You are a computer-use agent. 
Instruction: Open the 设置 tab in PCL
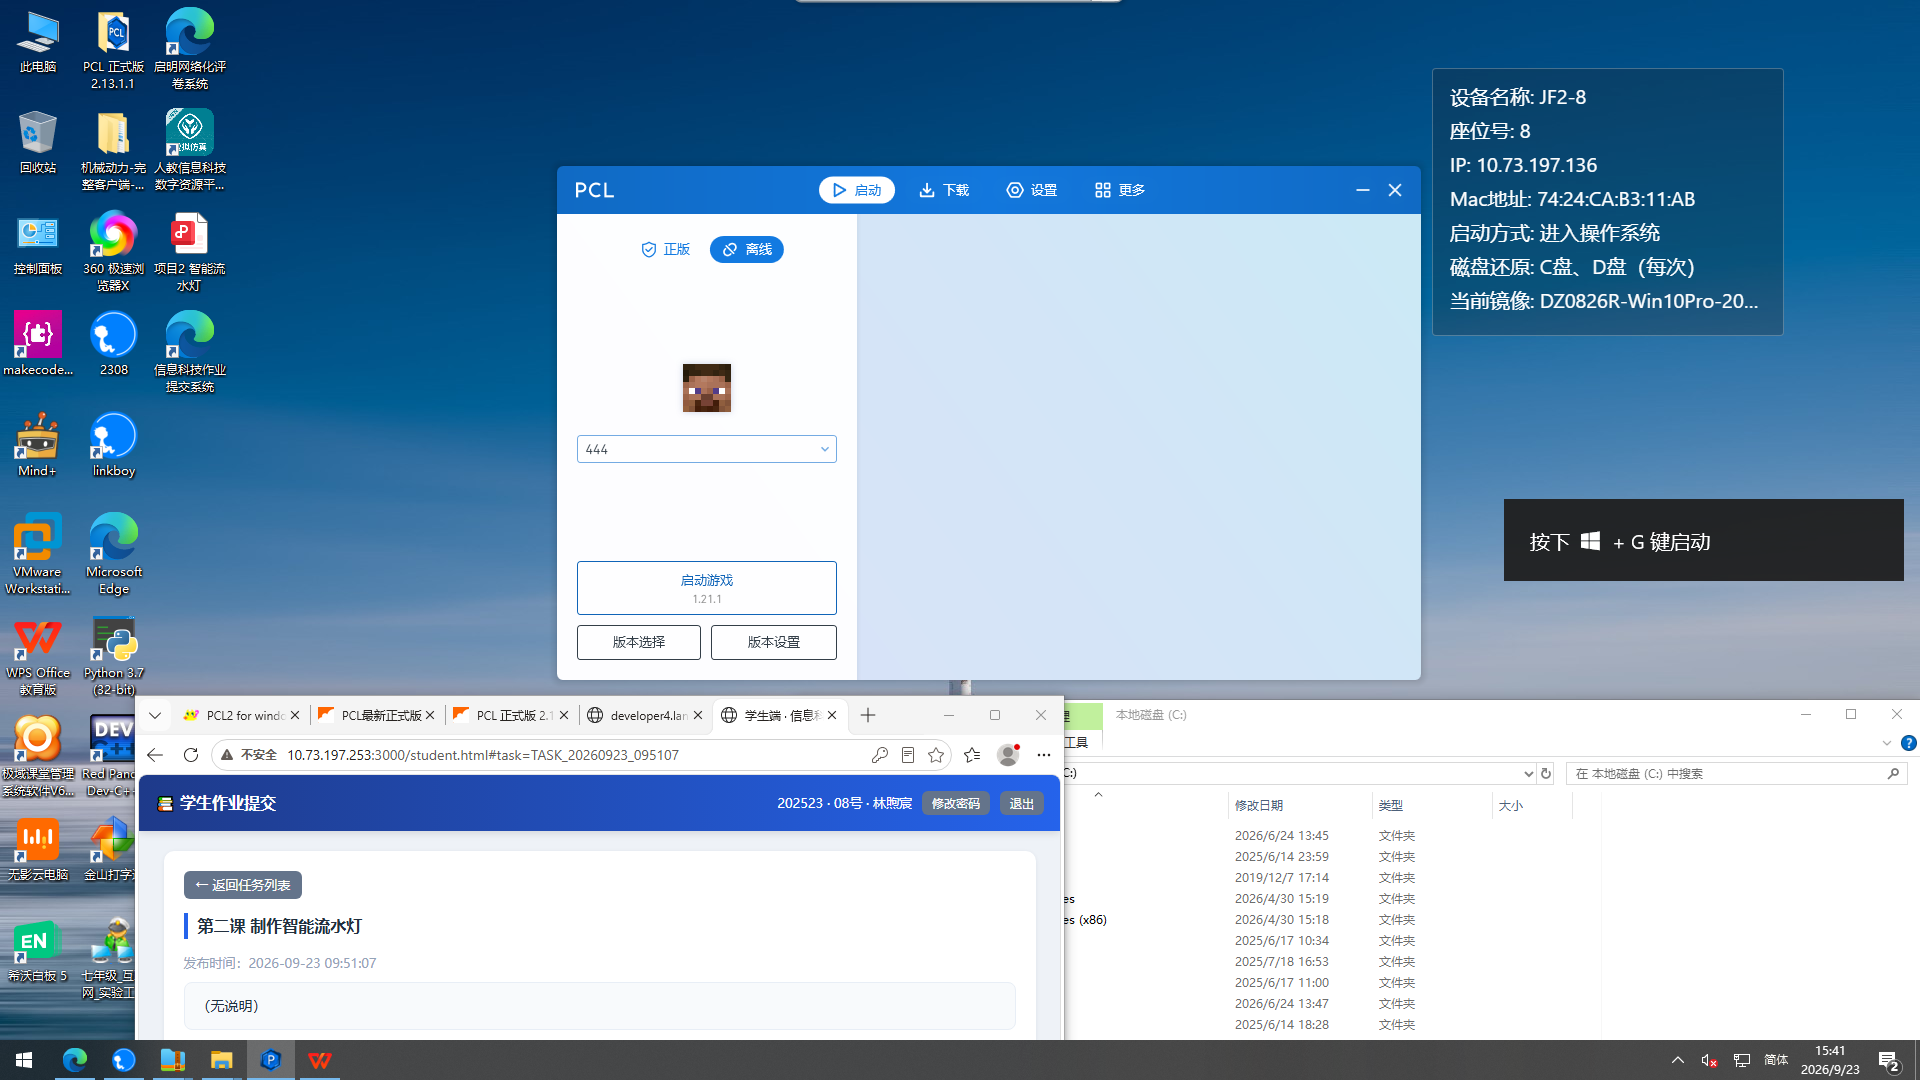coord(1032,190)
